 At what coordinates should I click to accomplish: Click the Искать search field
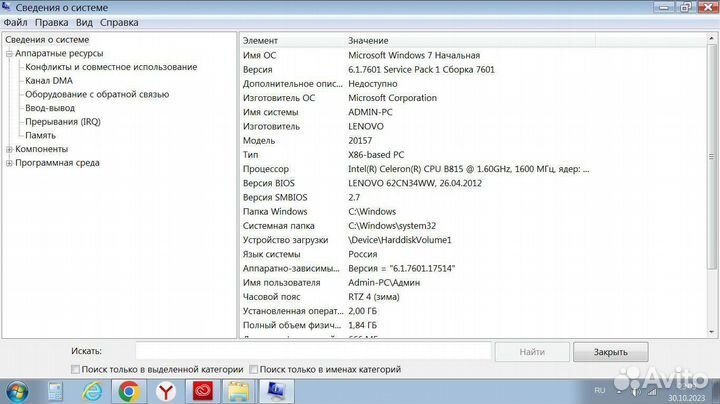[313, 351]
